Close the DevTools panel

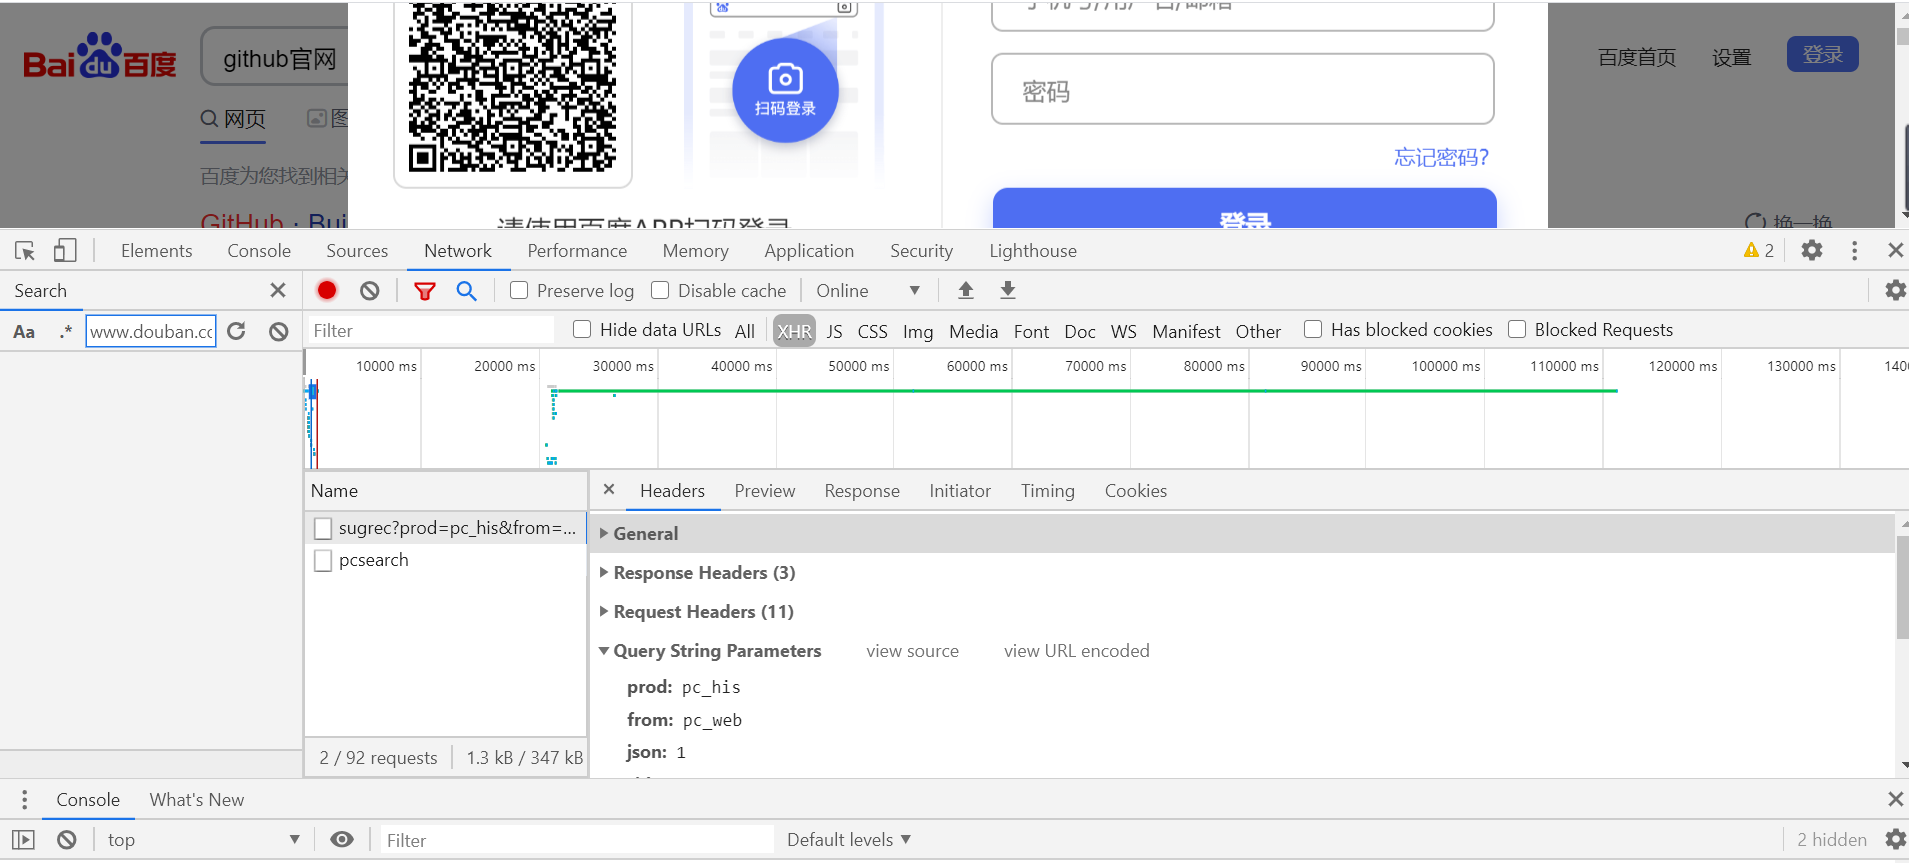pyautogui.click(x=1895, y=250)
